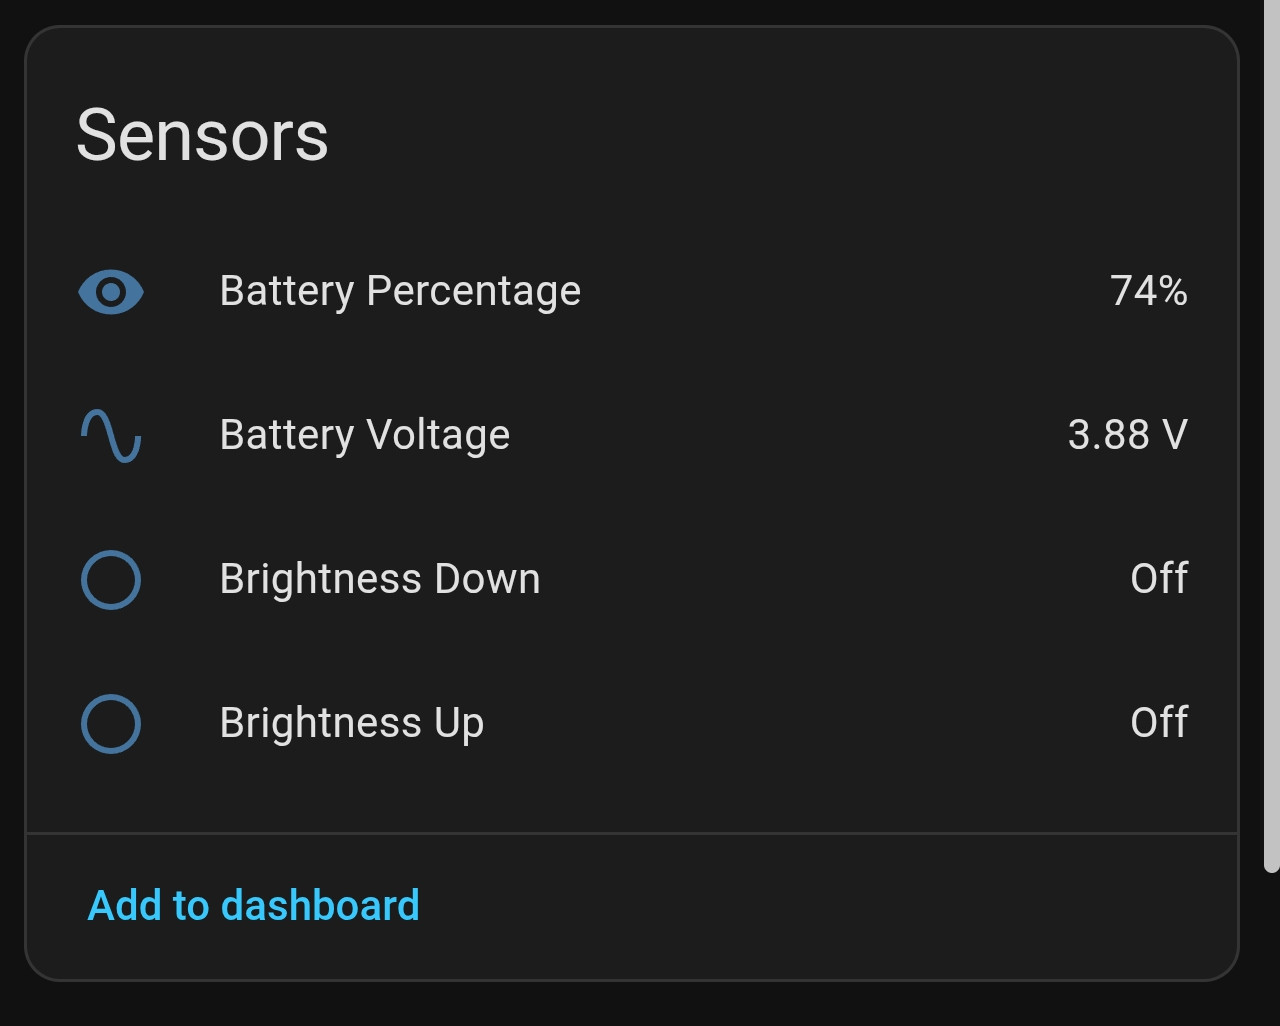Viewport: 1280px width, 1026px height.
Task: Click the 3.88 V voltage reading
Action: coord(1128,435)
